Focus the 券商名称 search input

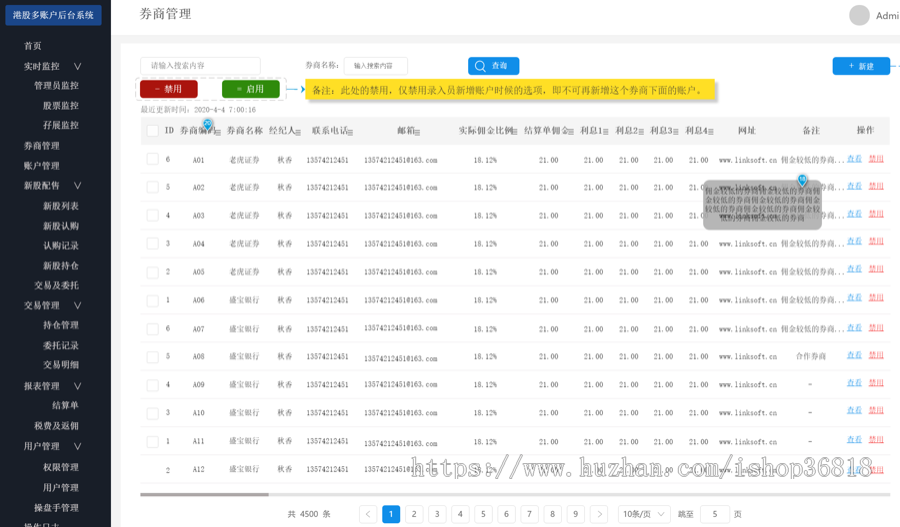(x=375, y=66)
